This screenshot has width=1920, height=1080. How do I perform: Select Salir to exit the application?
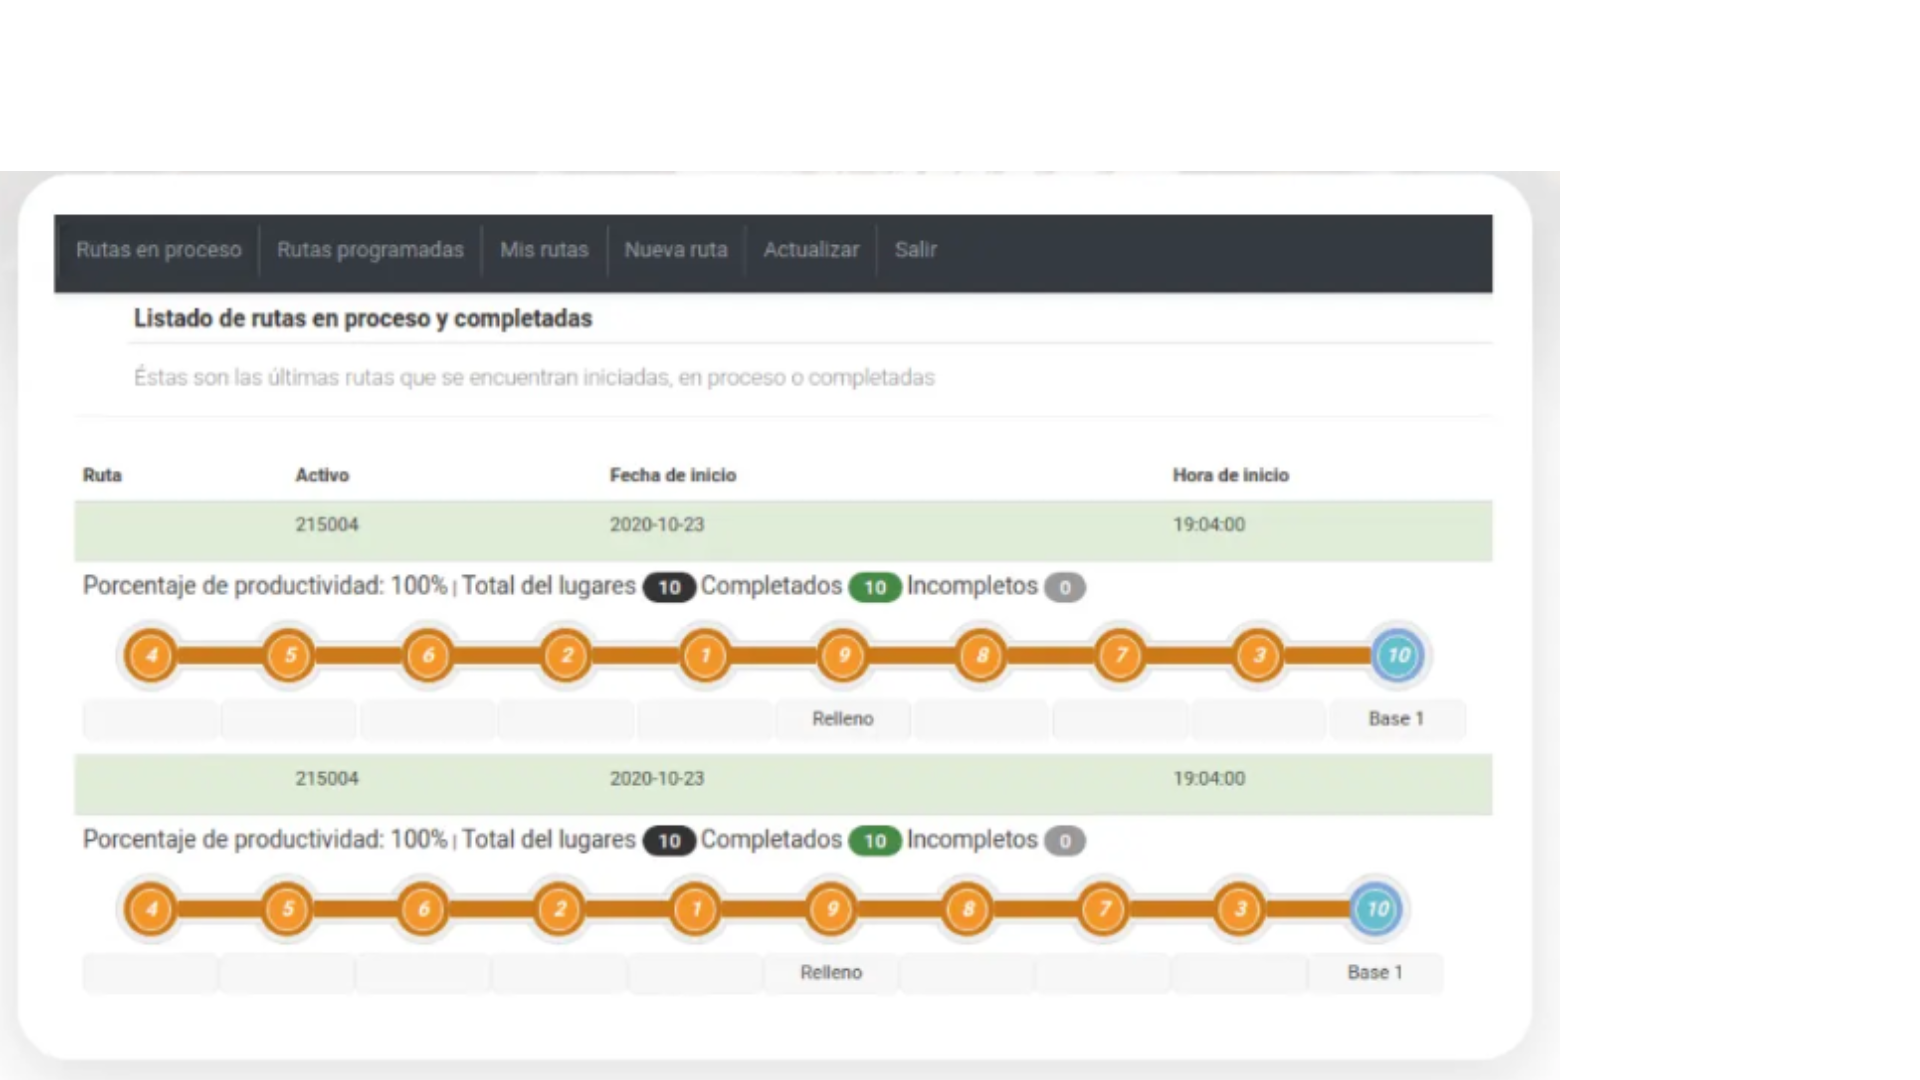(x=915, y=250)
